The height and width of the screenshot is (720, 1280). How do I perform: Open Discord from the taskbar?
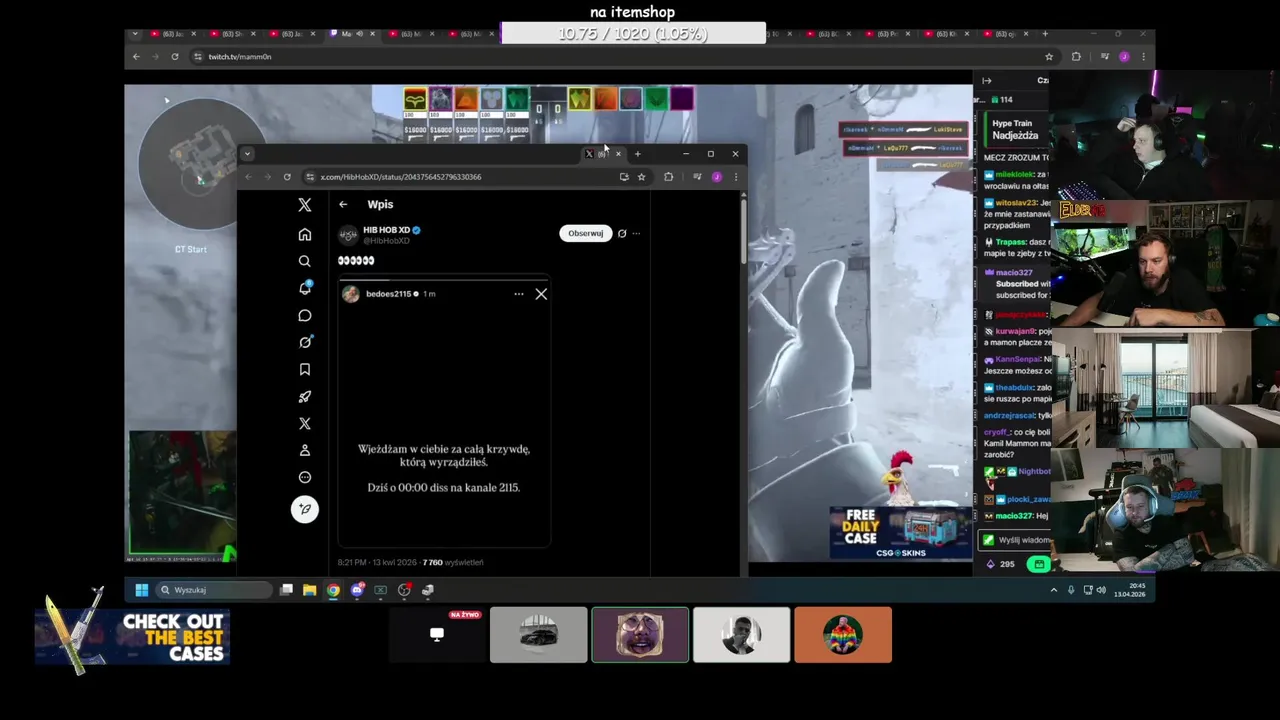click(x=357, y=590)
